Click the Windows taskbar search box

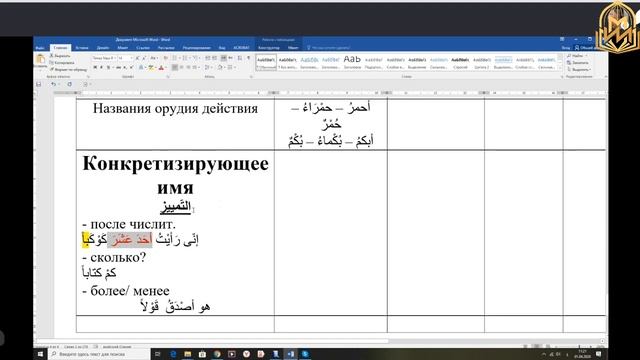[x=100, y=354]
